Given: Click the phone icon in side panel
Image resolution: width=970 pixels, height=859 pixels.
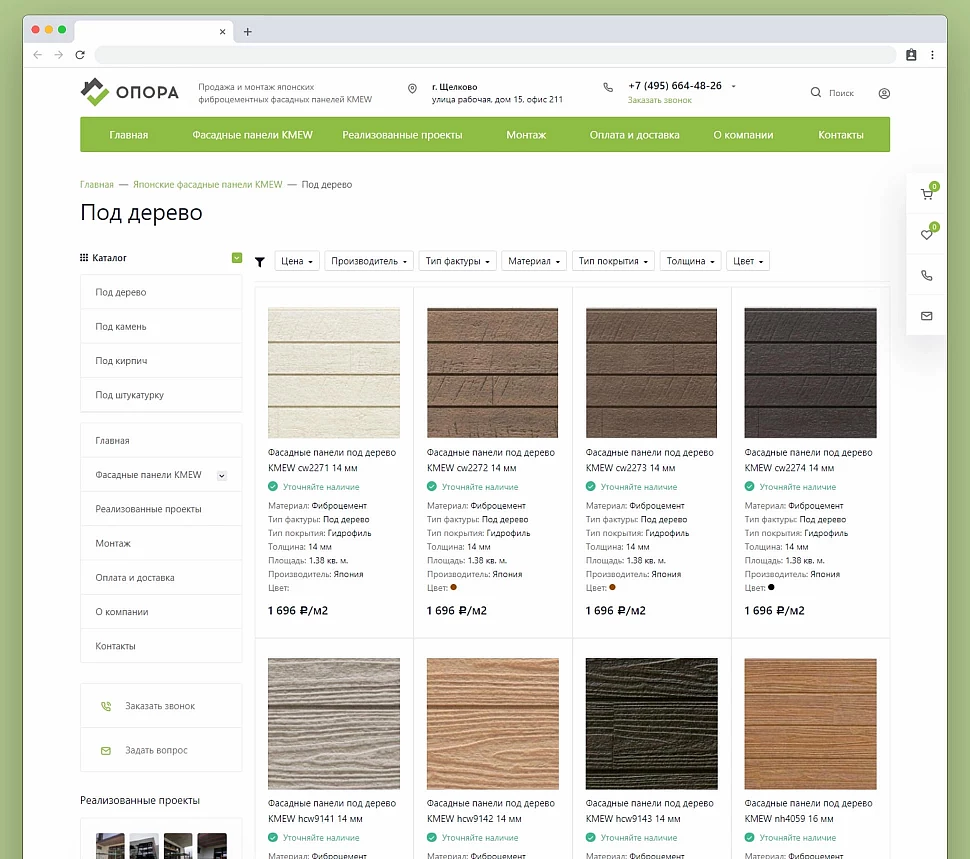Looking at the screenshot, I should pos(926,275).
